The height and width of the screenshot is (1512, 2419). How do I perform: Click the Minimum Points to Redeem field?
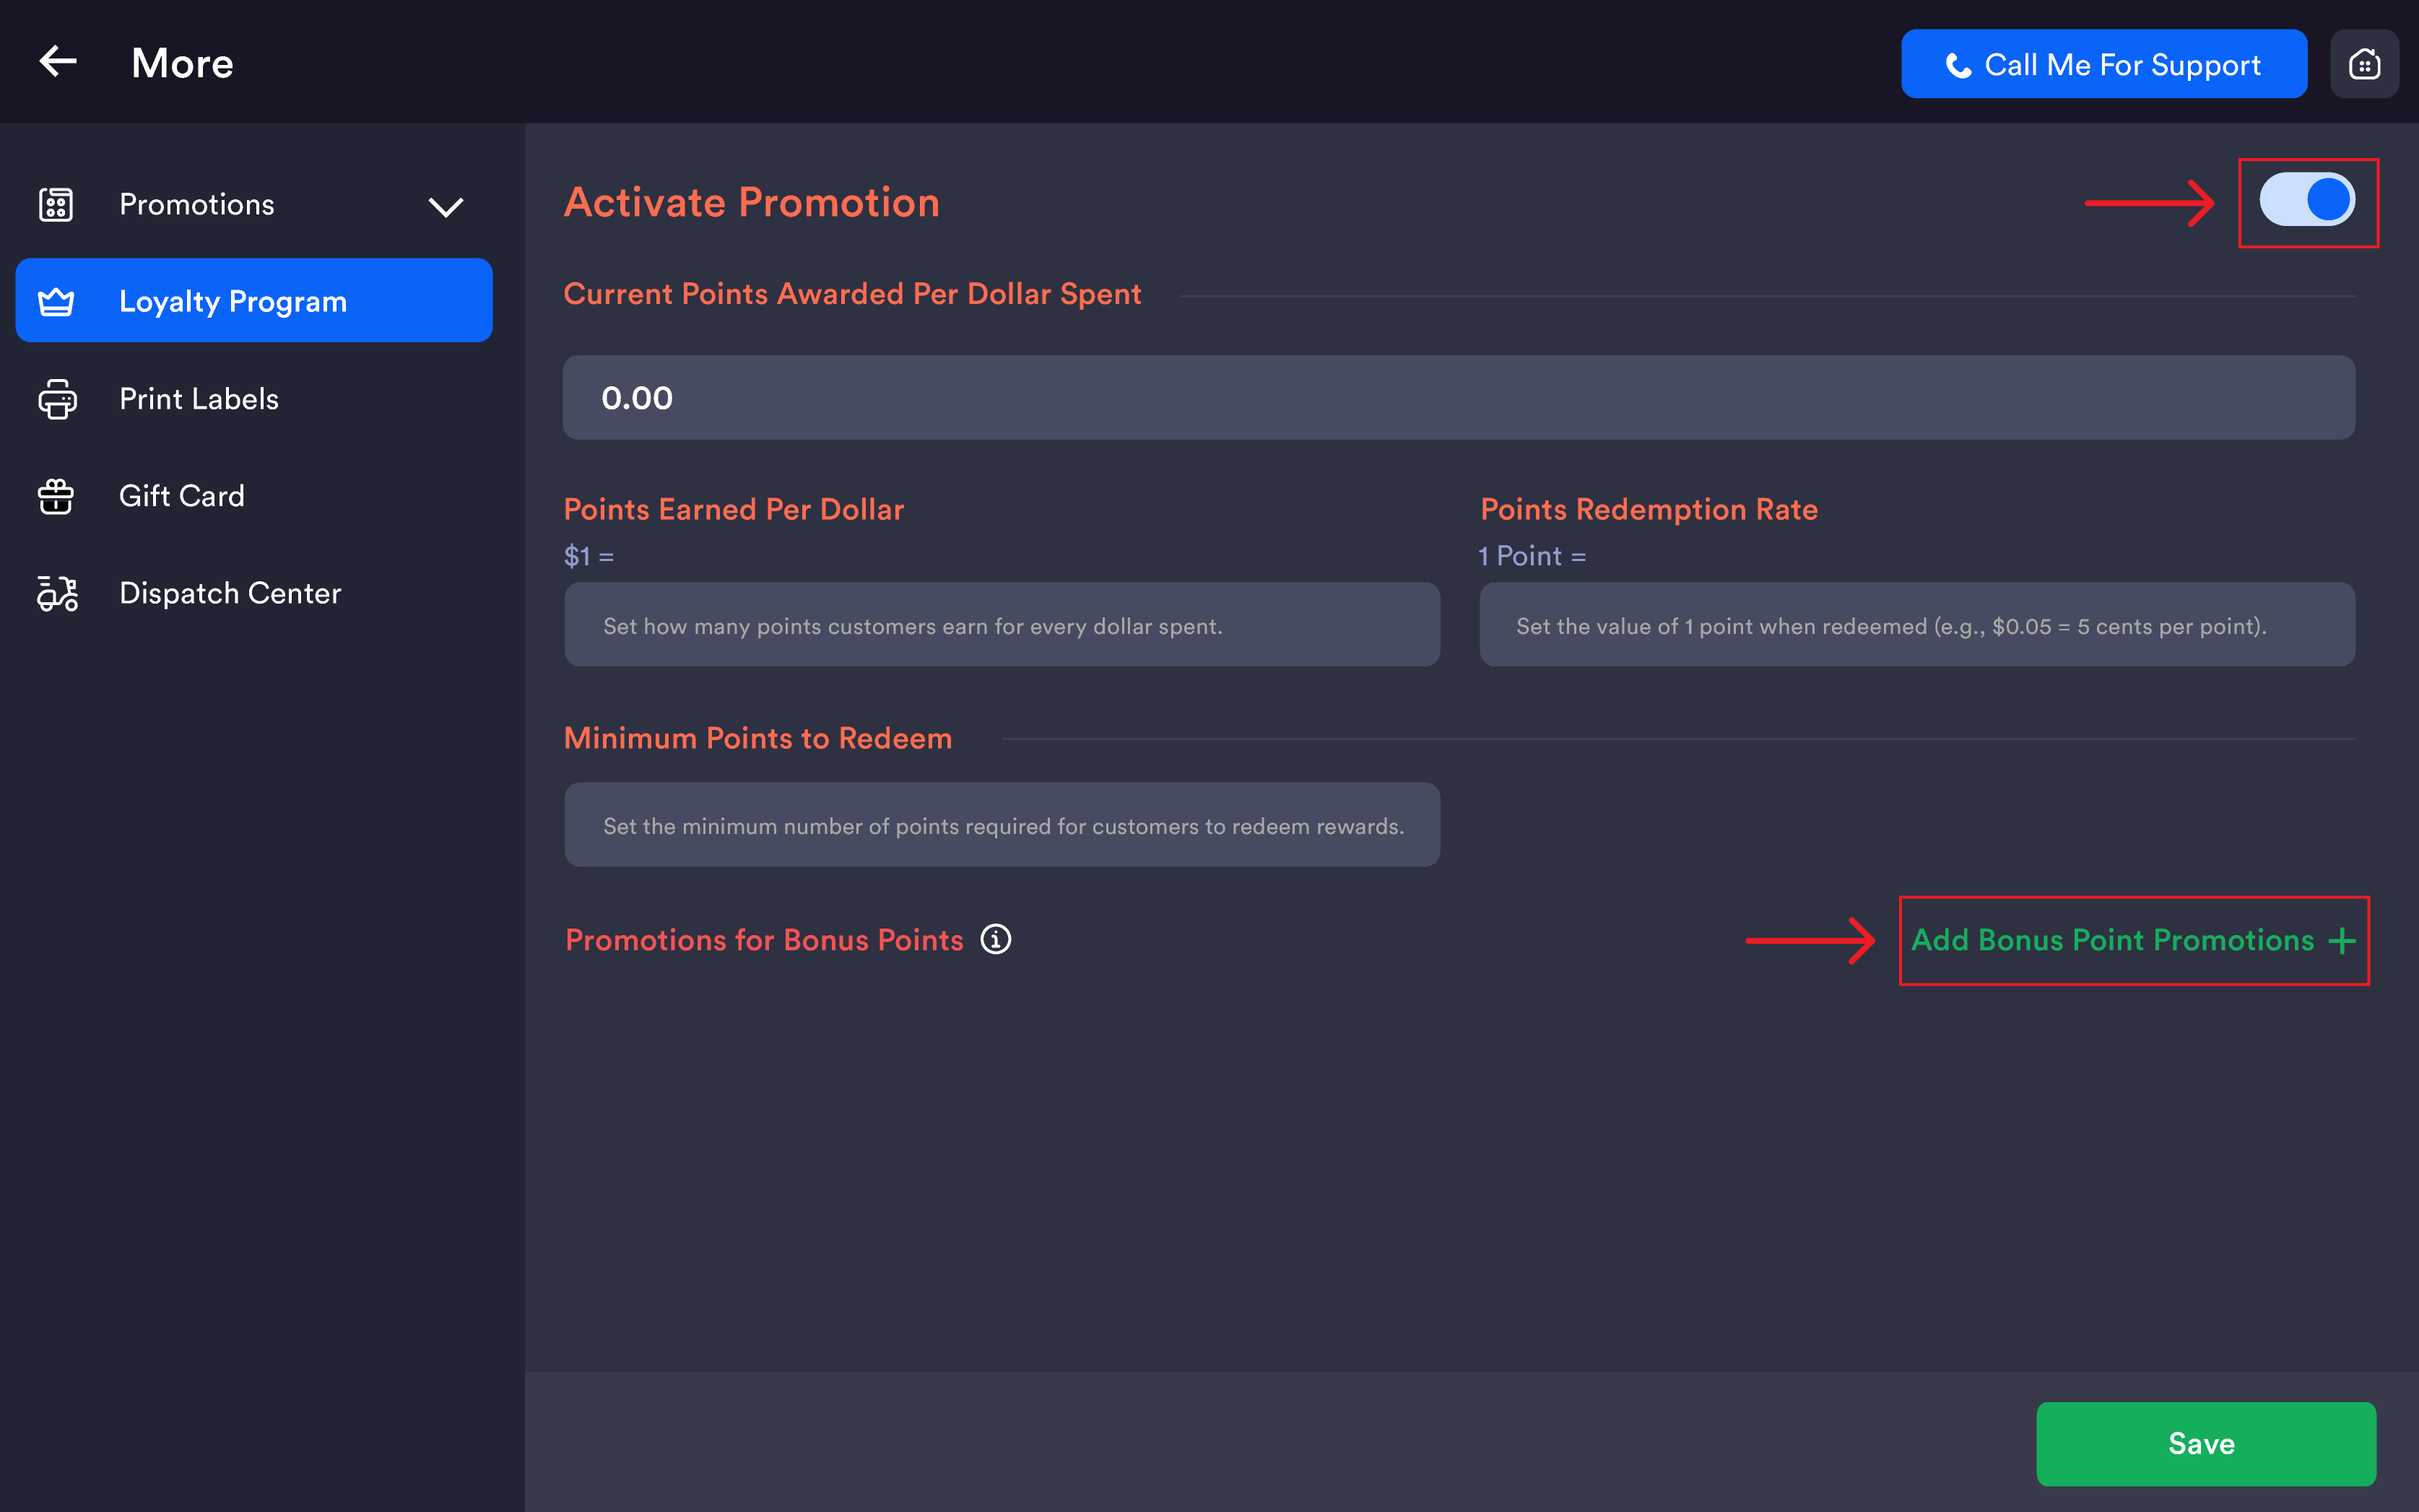1001,825
